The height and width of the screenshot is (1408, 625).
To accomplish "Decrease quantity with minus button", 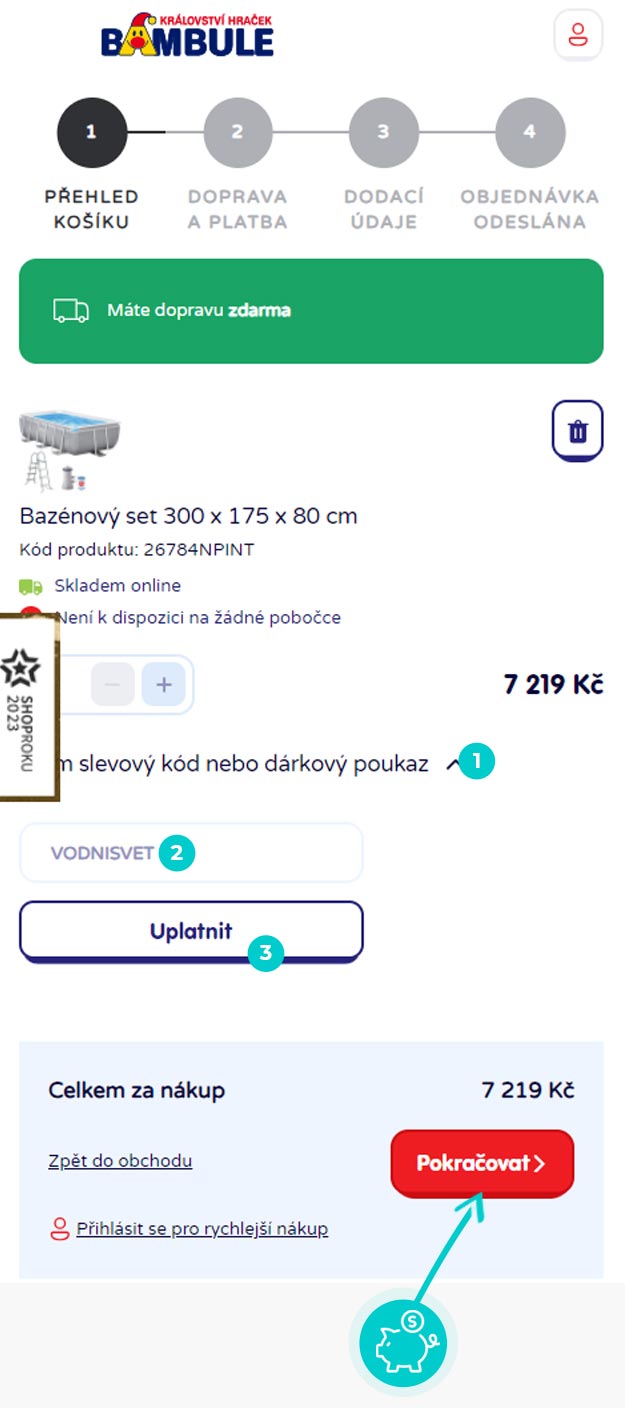I will [113, 686].
